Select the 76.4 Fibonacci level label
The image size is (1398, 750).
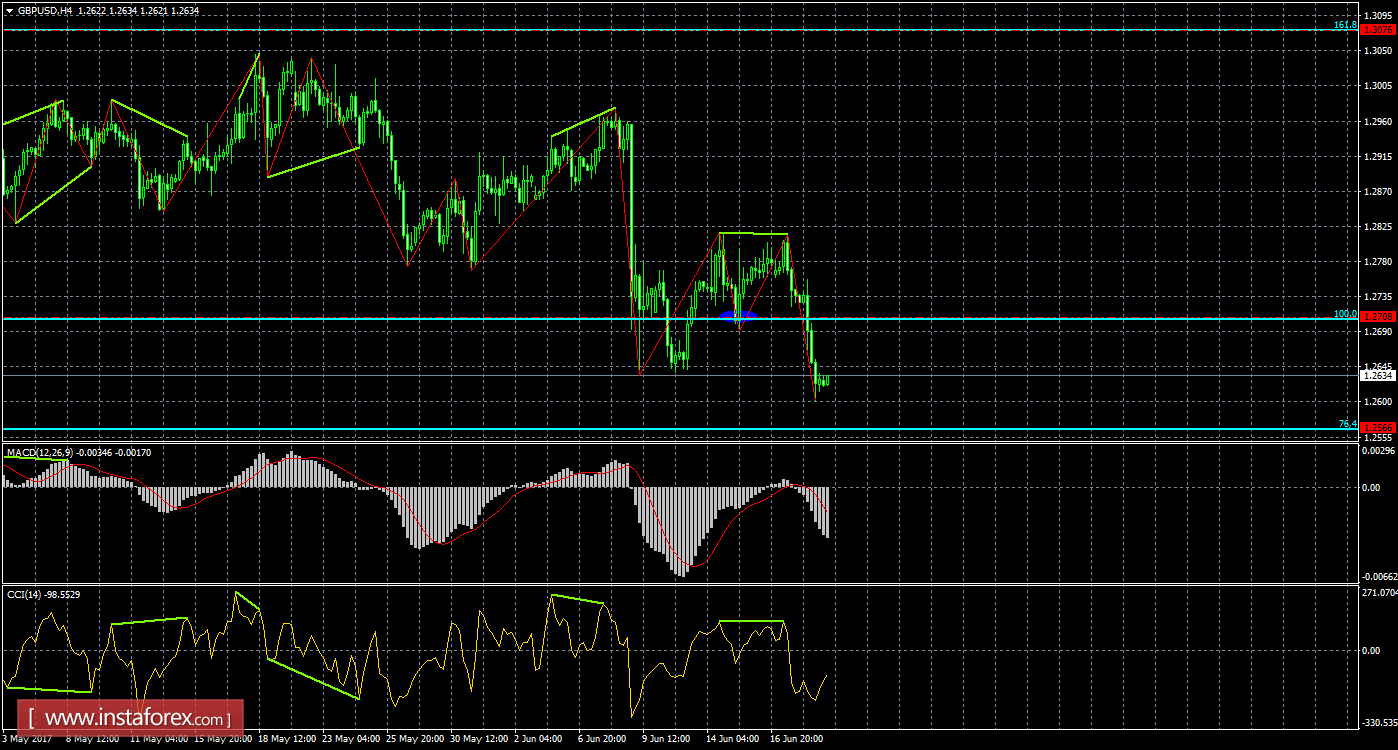pos(1347,424)
